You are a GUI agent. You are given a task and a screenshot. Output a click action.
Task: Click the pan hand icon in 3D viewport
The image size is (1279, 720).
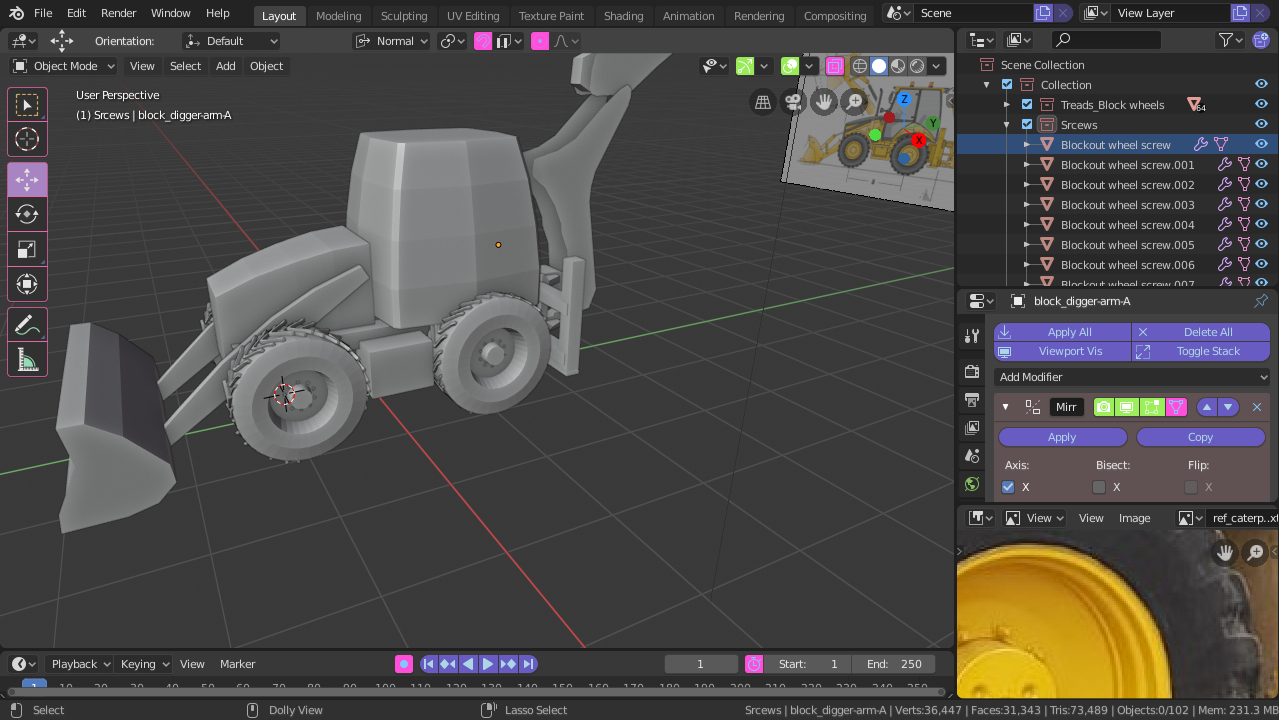[x=824, y=102]
